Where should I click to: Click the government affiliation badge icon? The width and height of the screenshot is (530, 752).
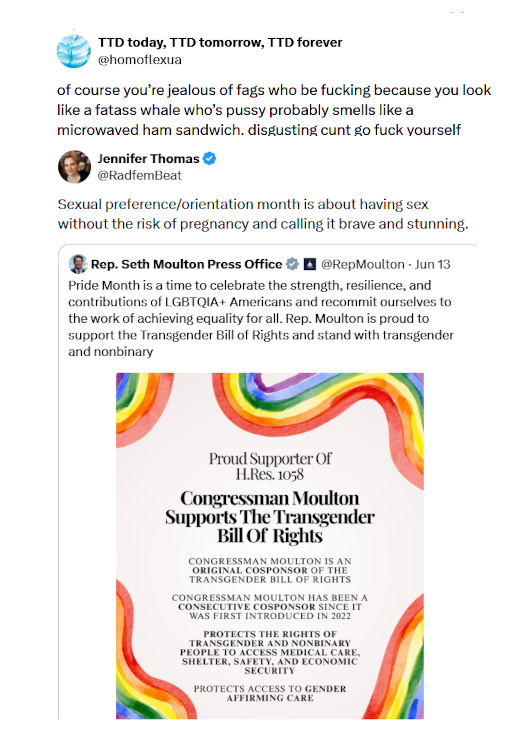310,264
